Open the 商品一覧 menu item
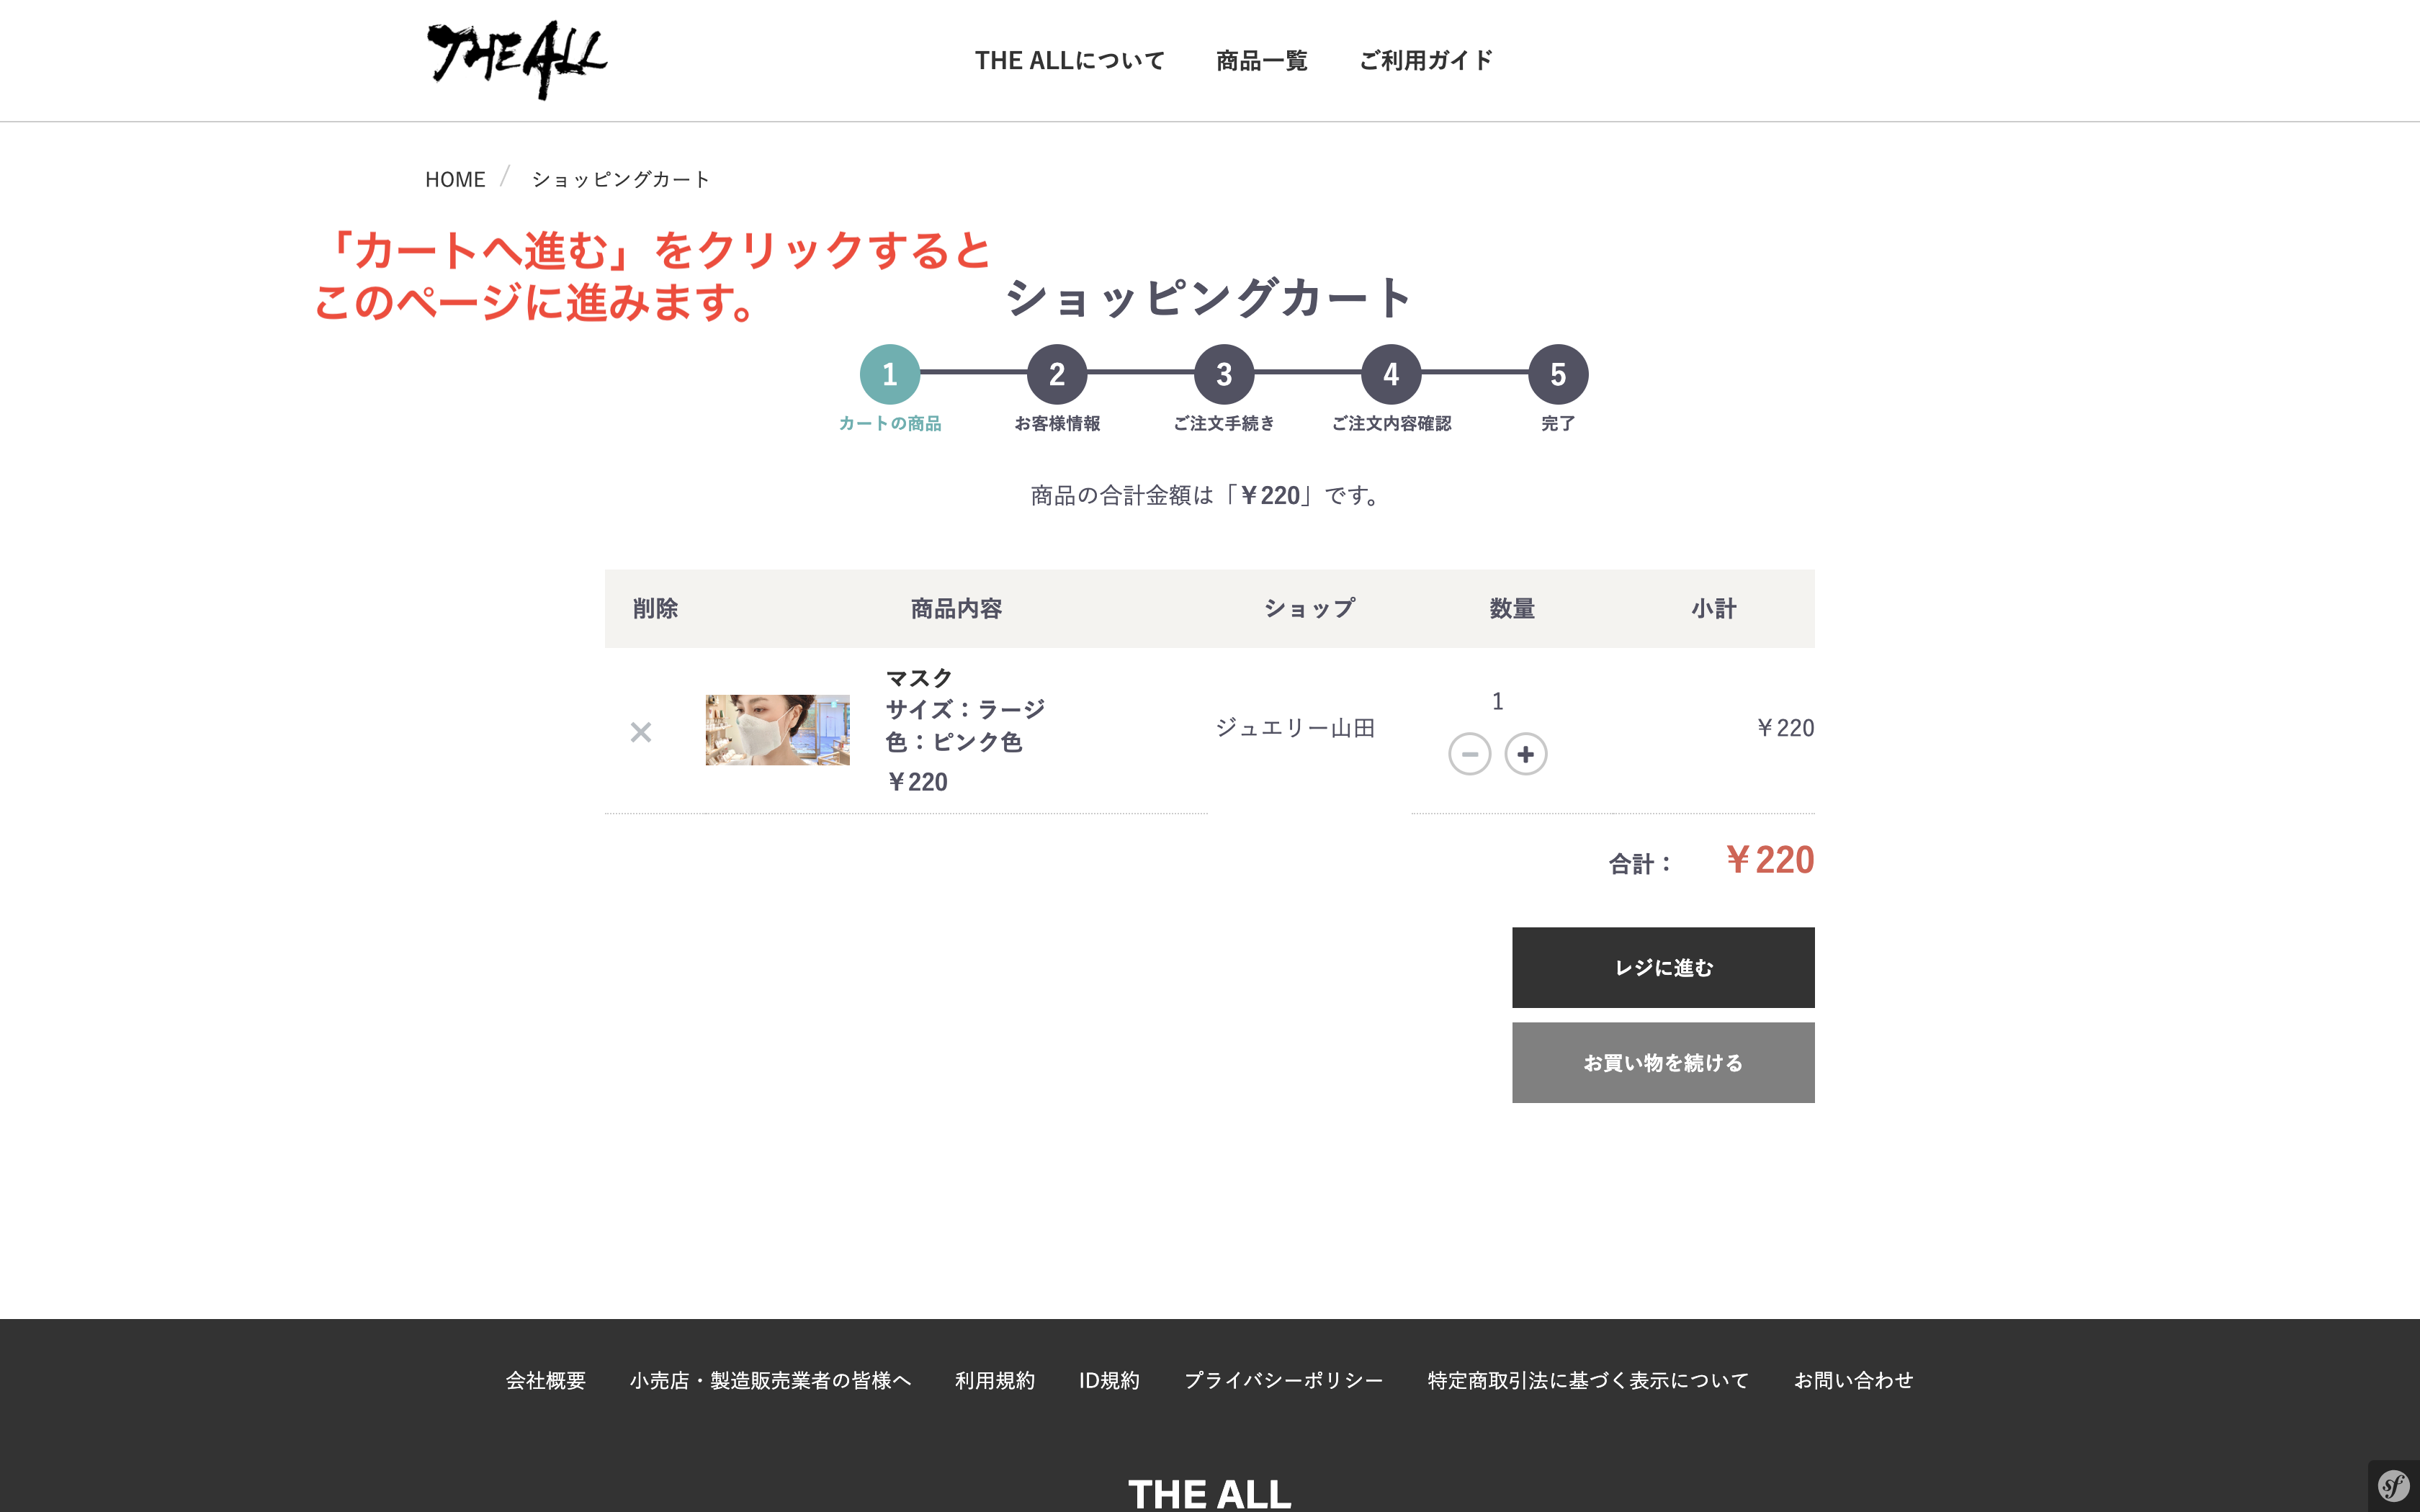Image resolution: width=2420 pixels, height=1512 pixels. 1261,61
